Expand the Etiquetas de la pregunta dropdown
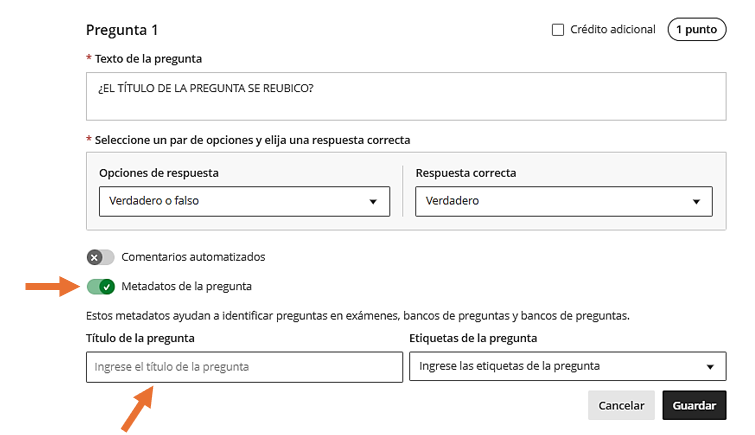The height and width of the screenshot is (435, 755). pyautogui.click(x=567, y=366)
